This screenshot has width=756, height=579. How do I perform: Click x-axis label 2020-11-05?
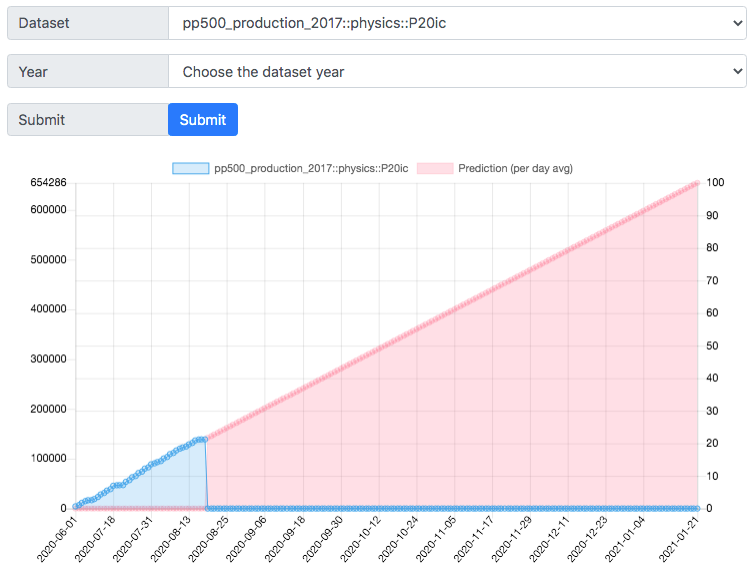(x=436, y=539)
